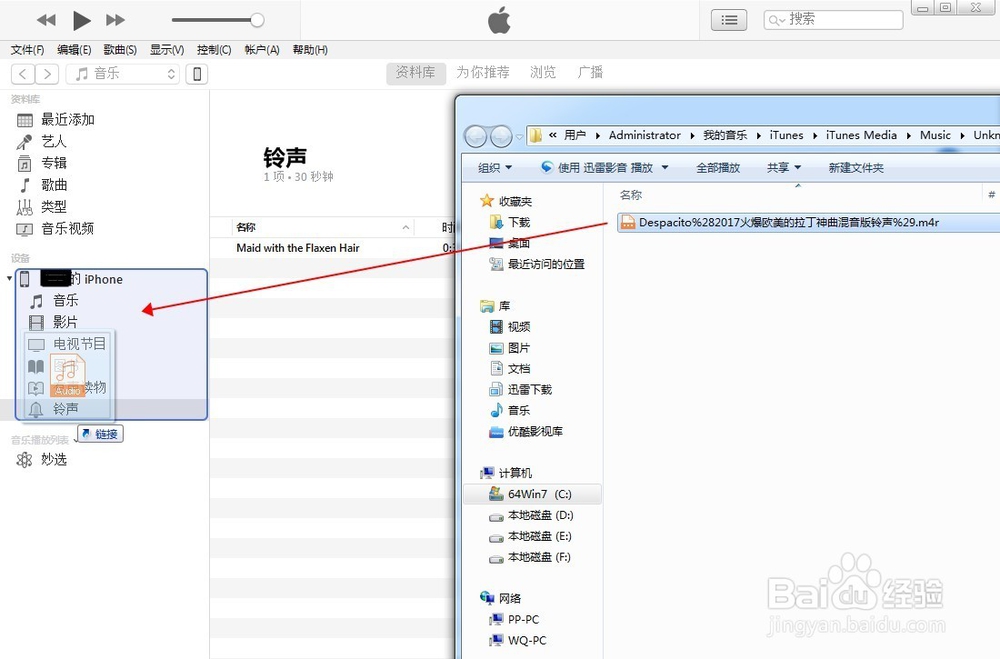Click Administrator in the Explorer address path
This screenshot has height=659, width=1000.
coord(645,135)
